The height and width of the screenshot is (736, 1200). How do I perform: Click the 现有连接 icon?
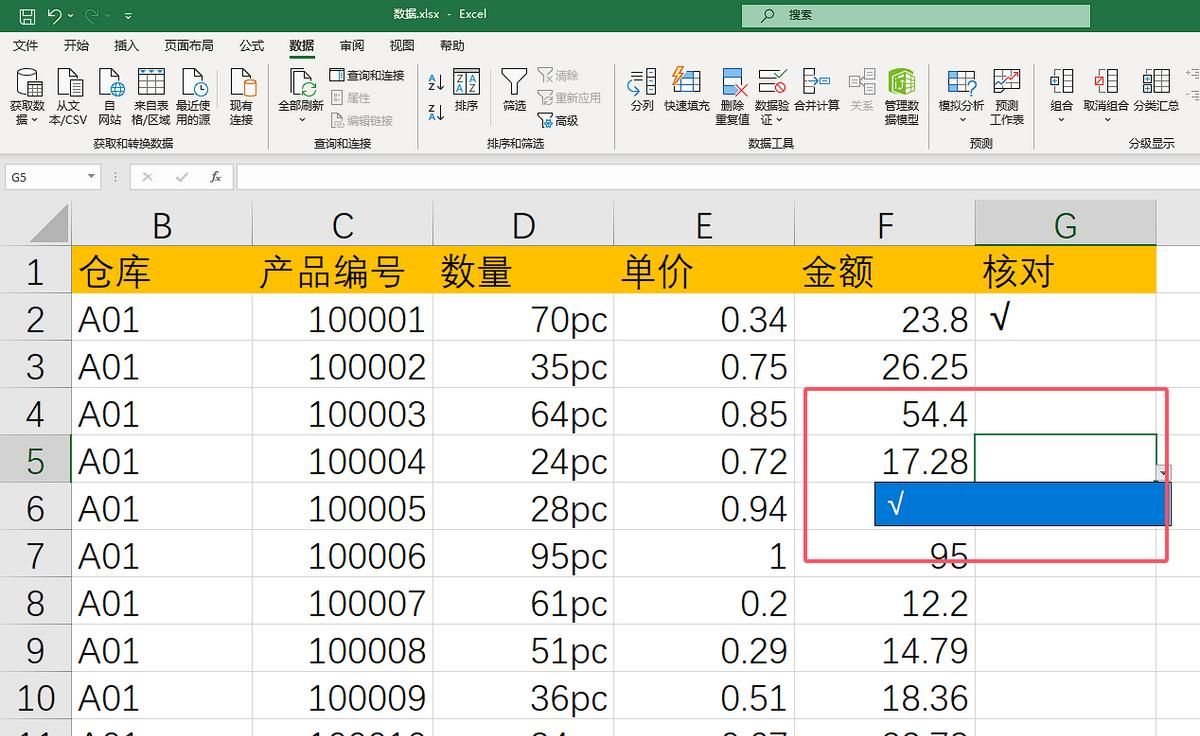click(241, 96)
